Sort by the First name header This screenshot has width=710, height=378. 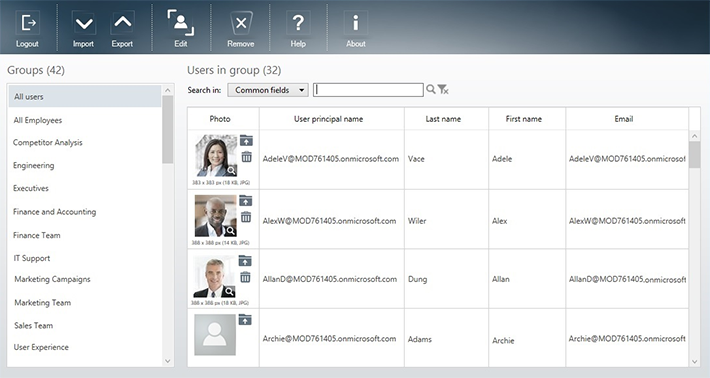pyautogui.click(x=527, y=119)
